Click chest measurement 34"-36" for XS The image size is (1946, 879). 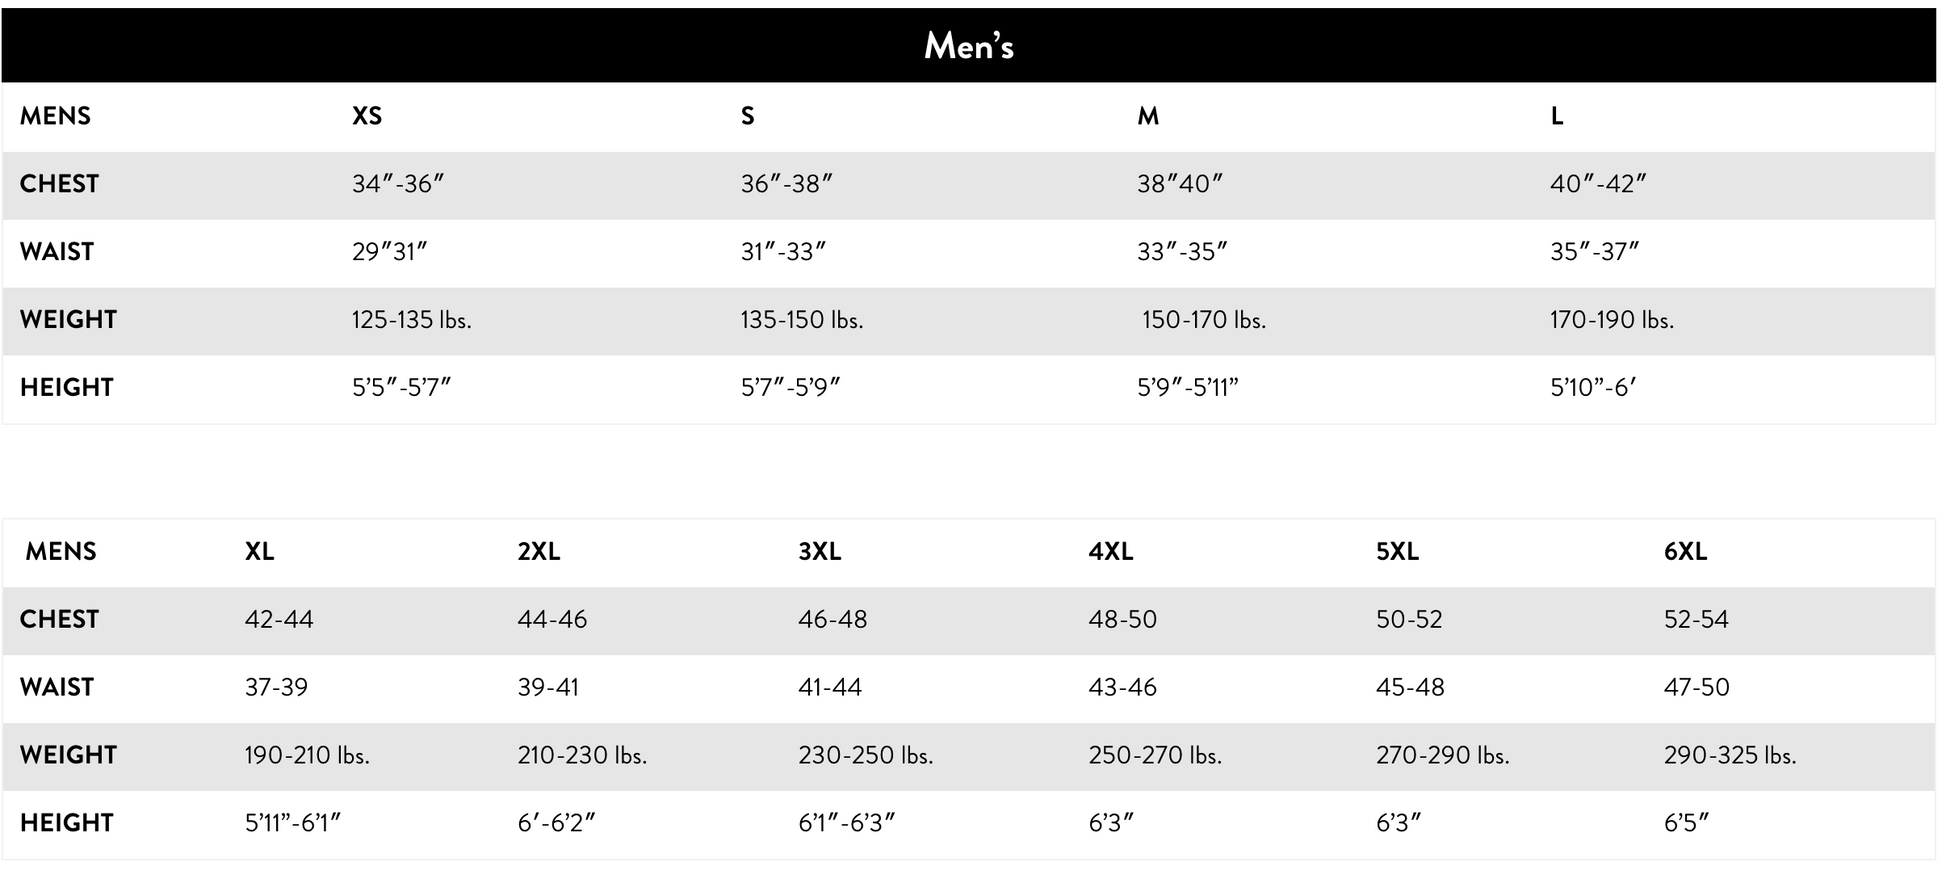point(397,184)
